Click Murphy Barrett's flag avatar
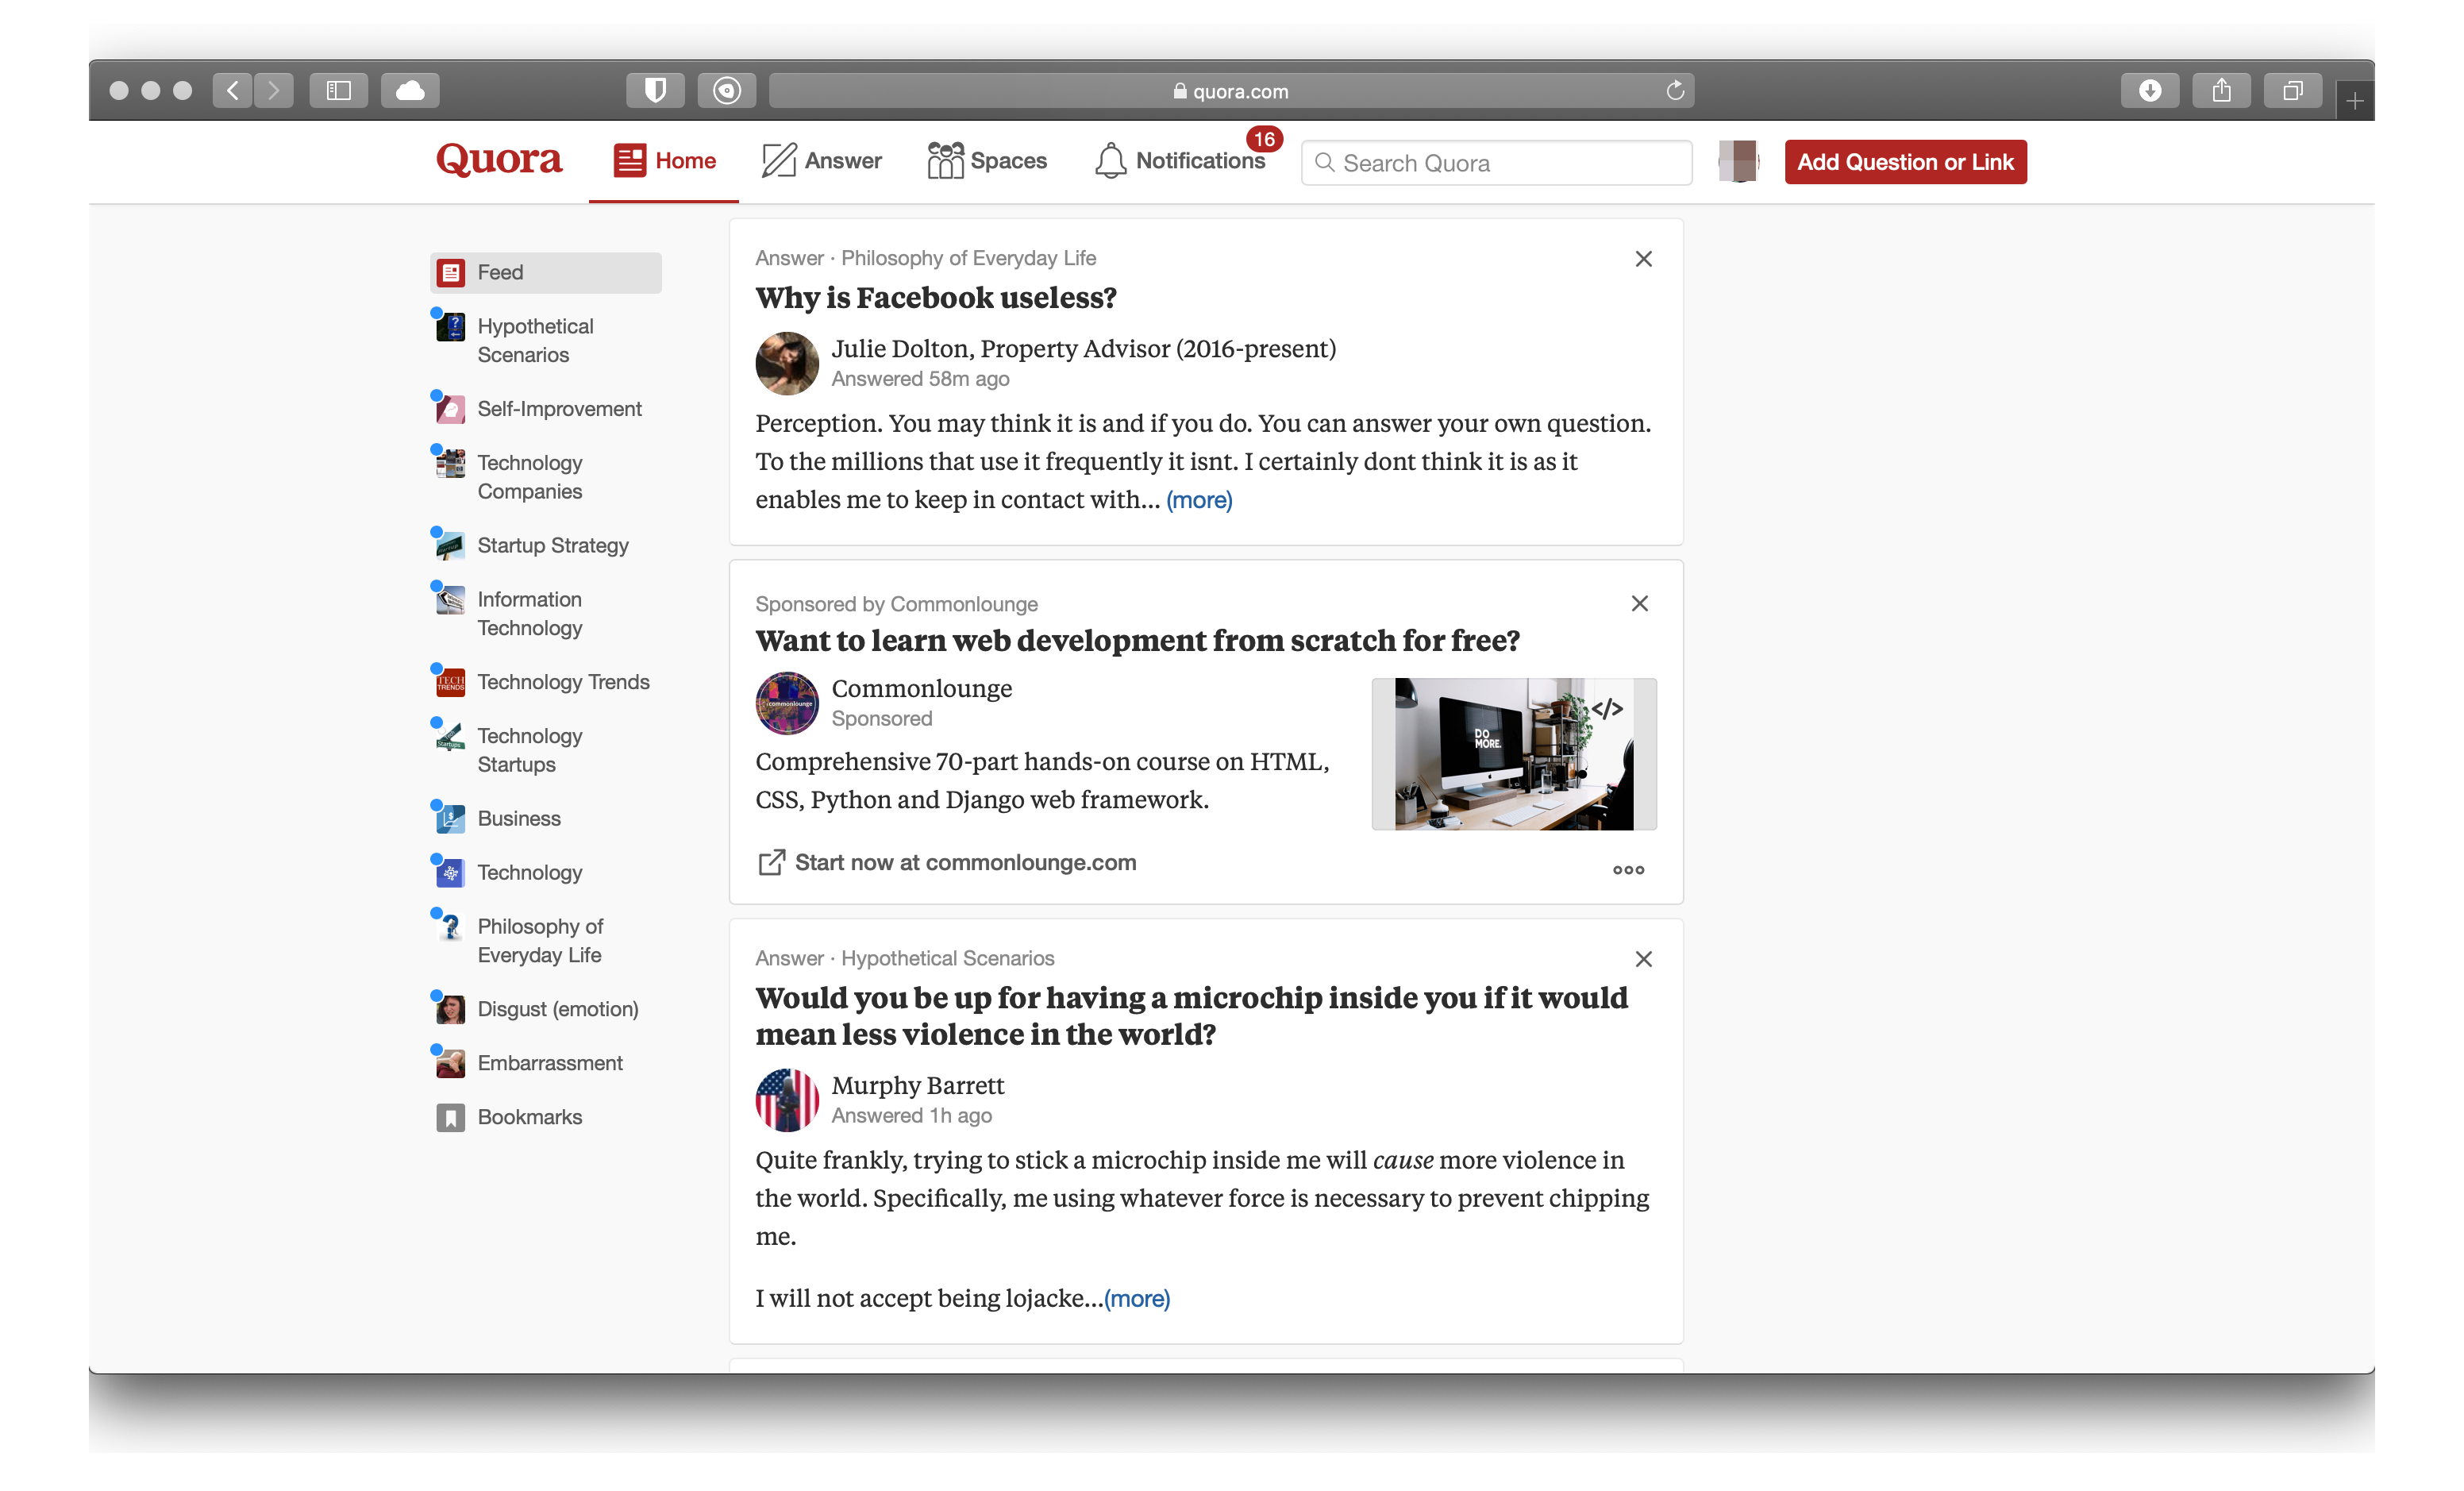This screenshot has width=2464, height=1491. click(787, 1100)
